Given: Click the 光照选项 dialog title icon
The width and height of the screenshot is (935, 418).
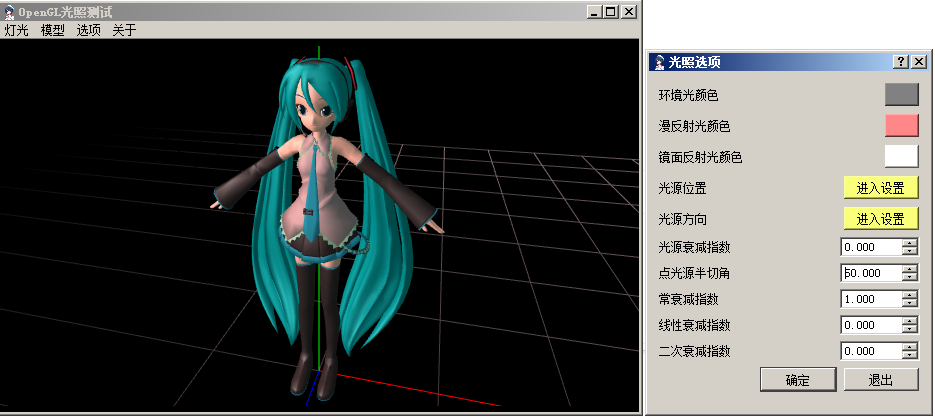Looking at the screenshot, I should (659, 62).
